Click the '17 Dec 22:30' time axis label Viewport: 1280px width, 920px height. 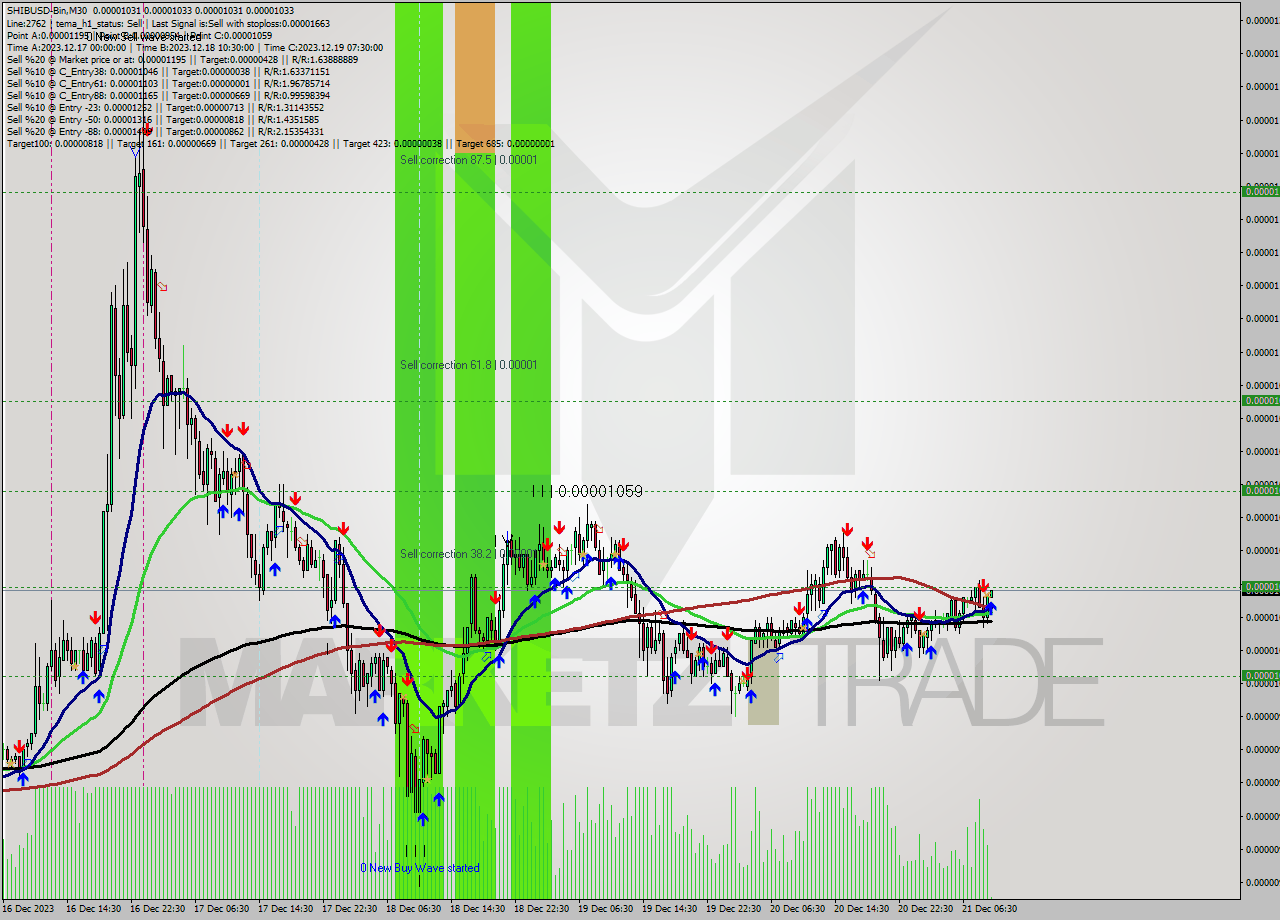[x=348, y=908]
